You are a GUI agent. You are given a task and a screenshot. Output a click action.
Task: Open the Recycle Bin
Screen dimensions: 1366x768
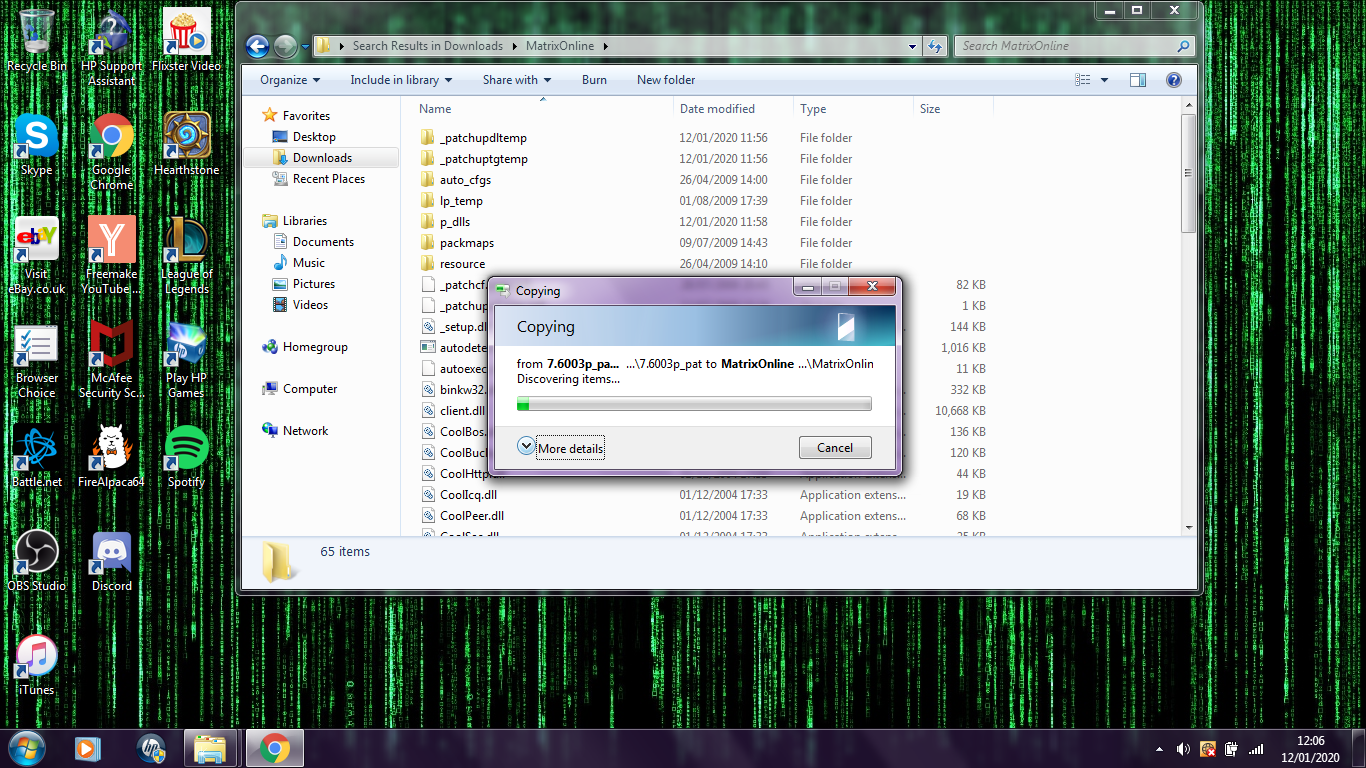[37, 33]
